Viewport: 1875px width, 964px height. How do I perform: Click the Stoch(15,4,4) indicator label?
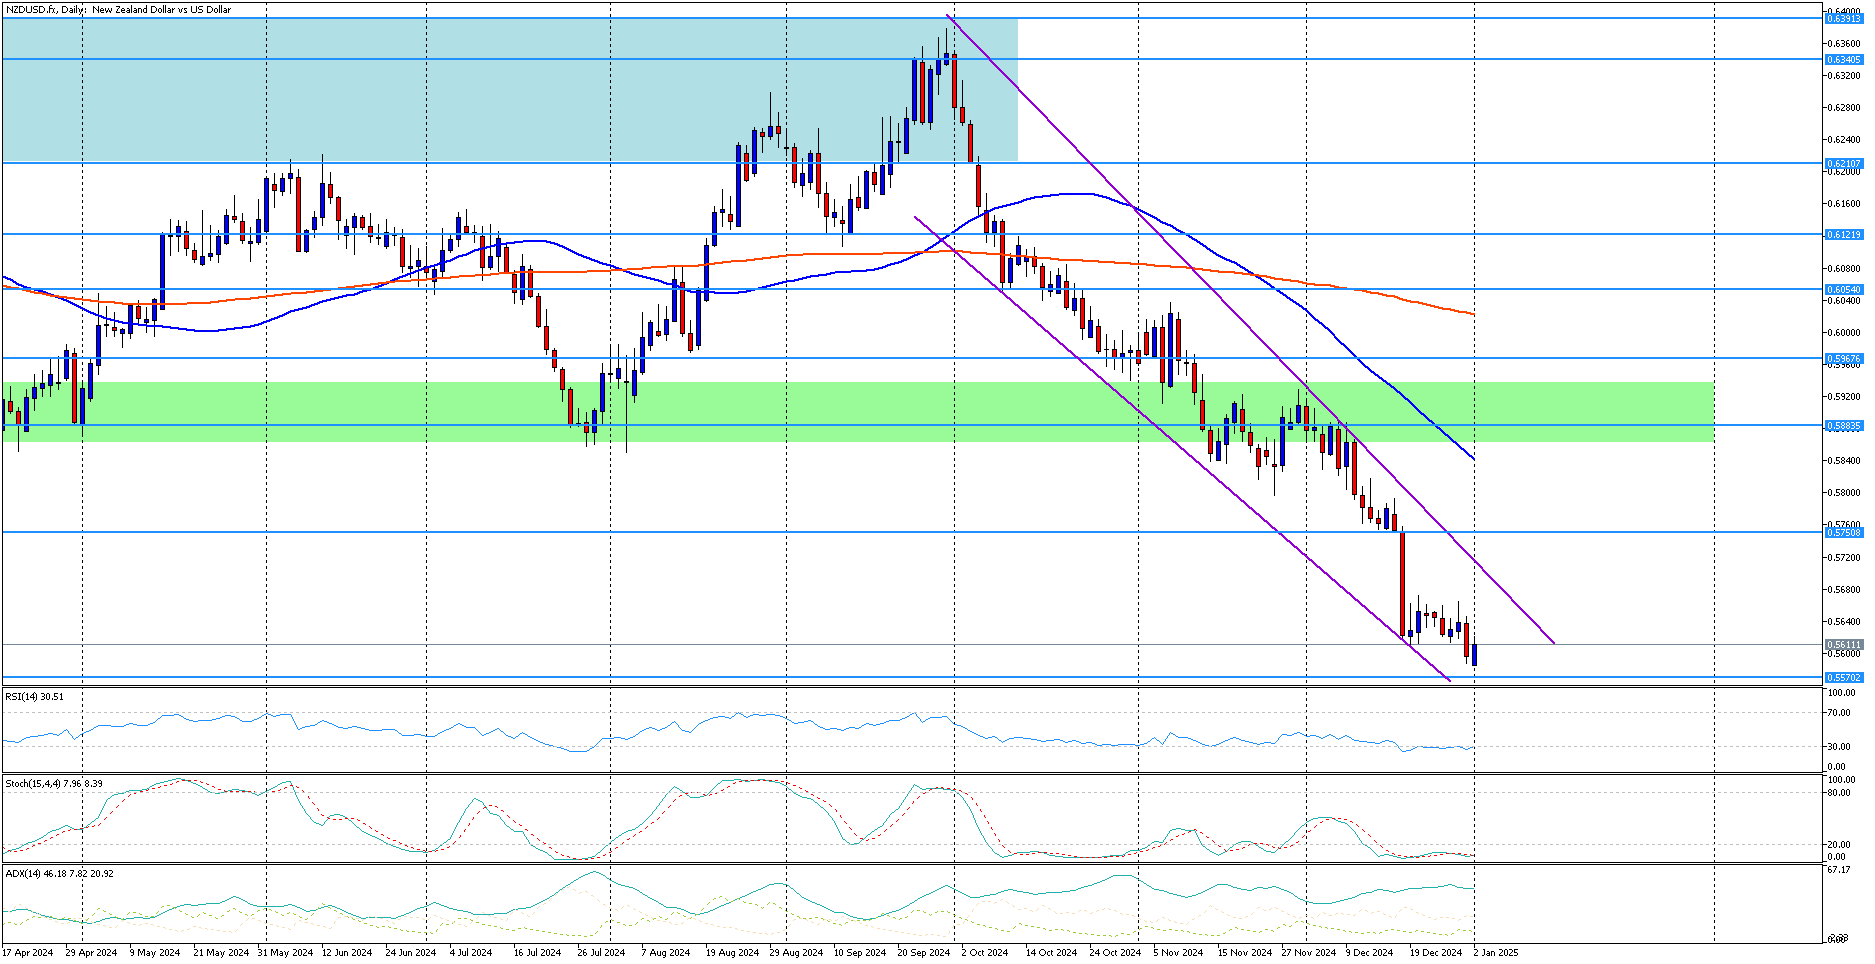click(x=54, y=784)
